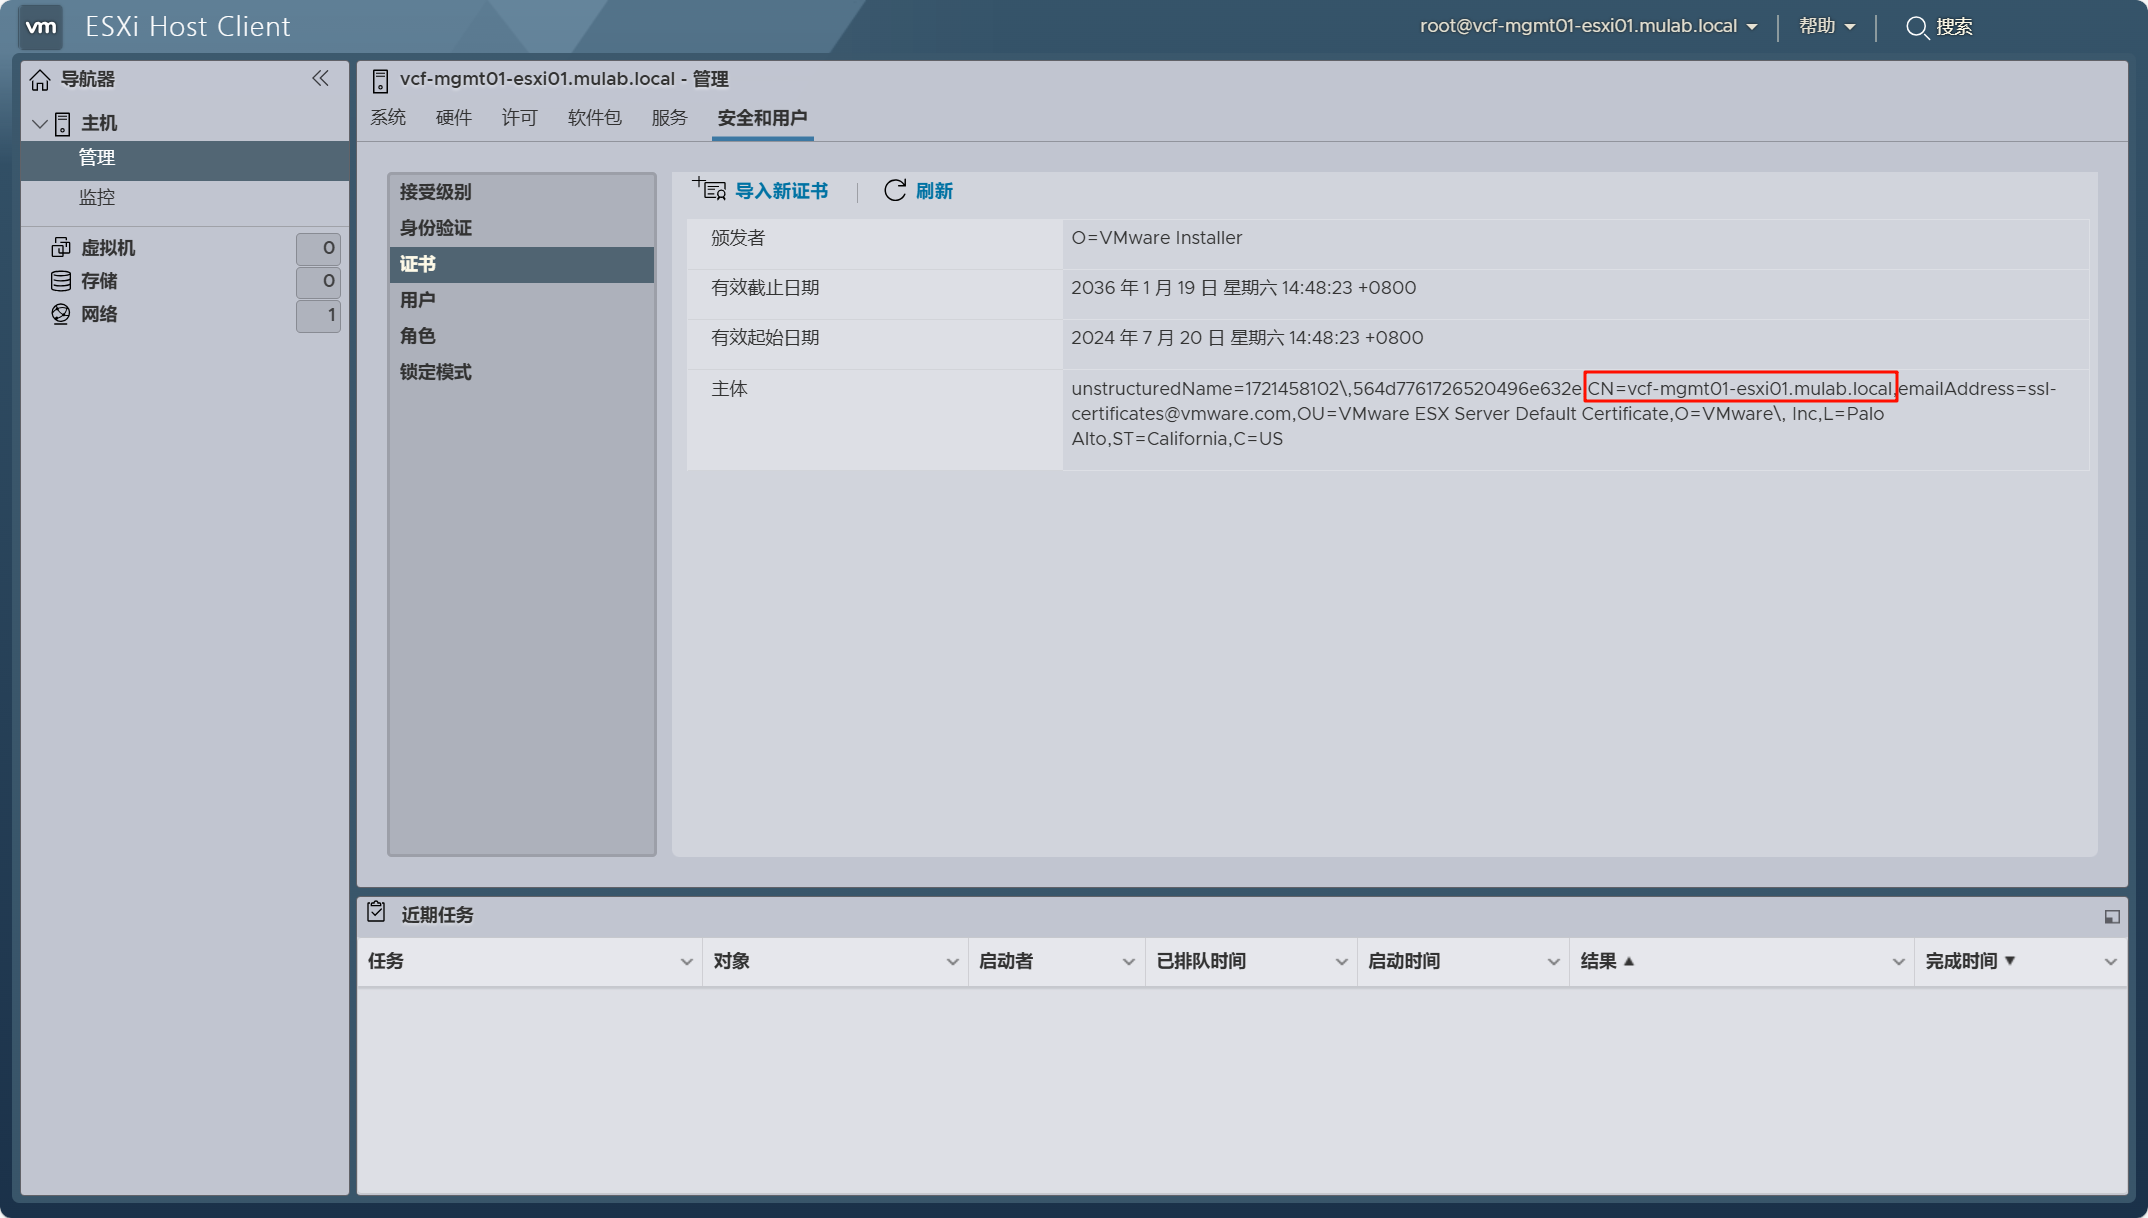
Task: Switch to the 系统 tab
Action: point(388,118)
